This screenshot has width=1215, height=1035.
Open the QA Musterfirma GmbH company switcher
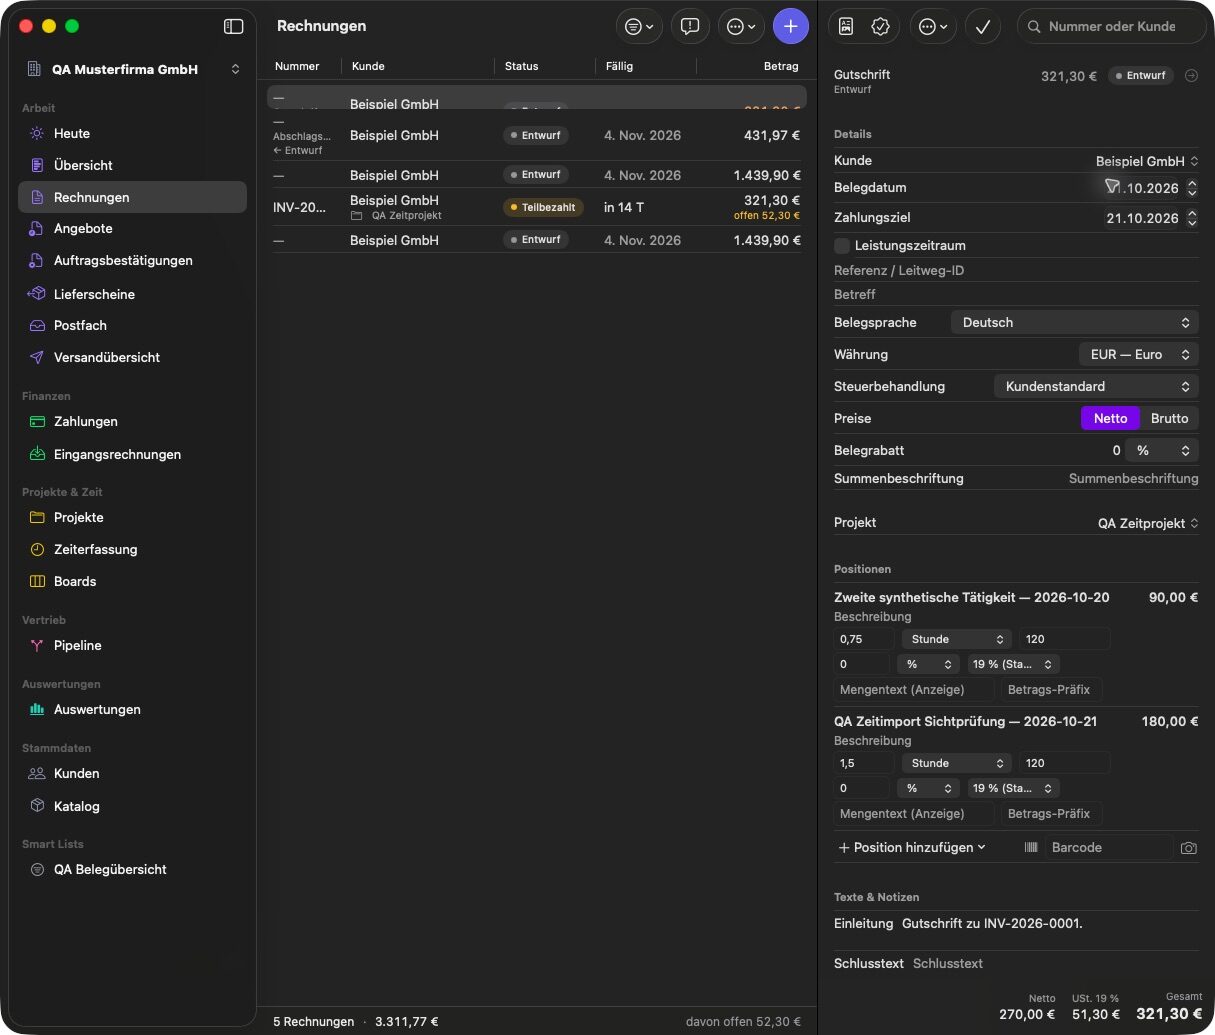tap(132, 69)
